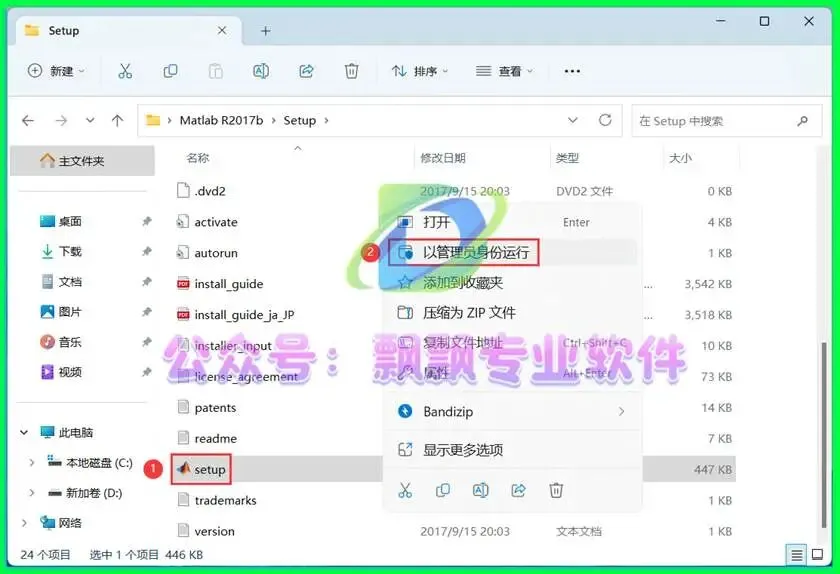The image size is (840, 574).
Task: Click Setup in breadcrumb path
Action: point(299,121)
